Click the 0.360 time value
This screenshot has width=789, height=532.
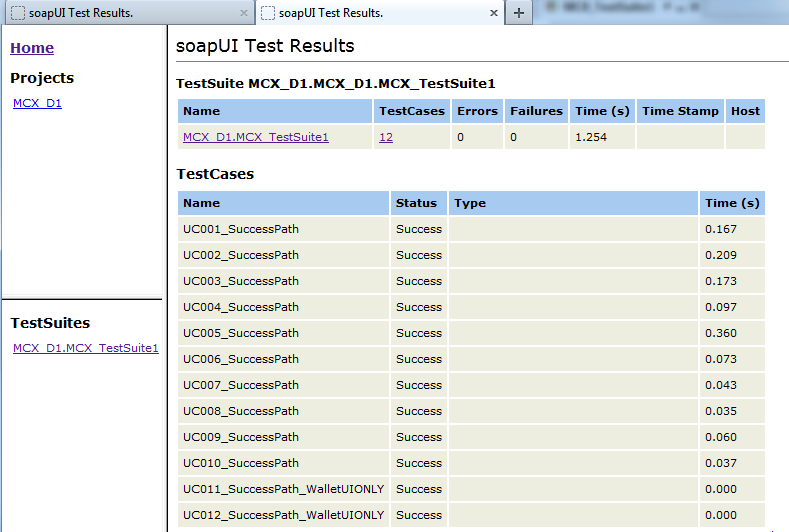point(721,333)
